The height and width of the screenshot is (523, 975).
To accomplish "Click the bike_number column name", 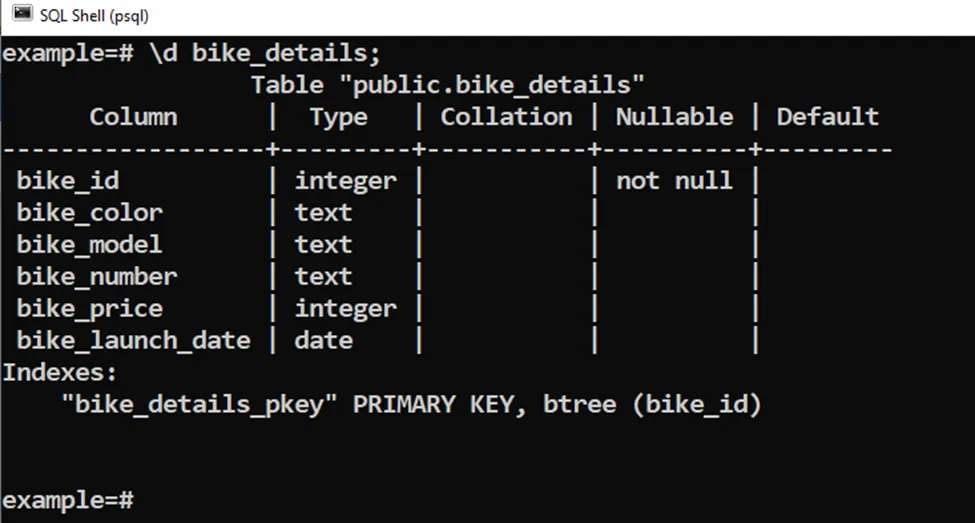I will pos(96,277).
